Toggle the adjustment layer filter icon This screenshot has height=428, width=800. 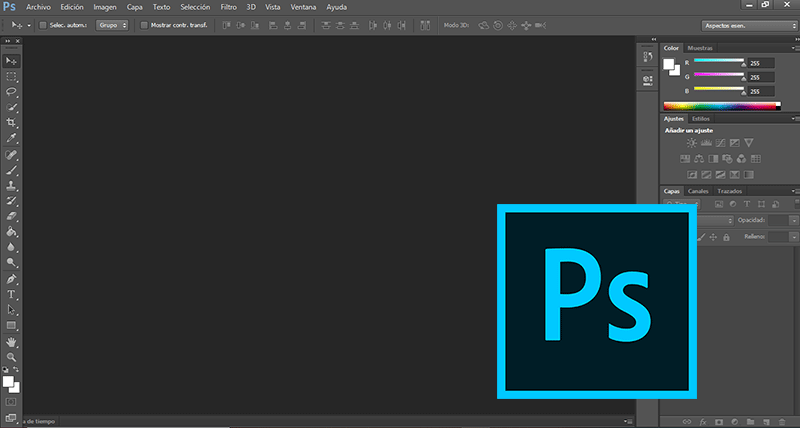point(733,204)
